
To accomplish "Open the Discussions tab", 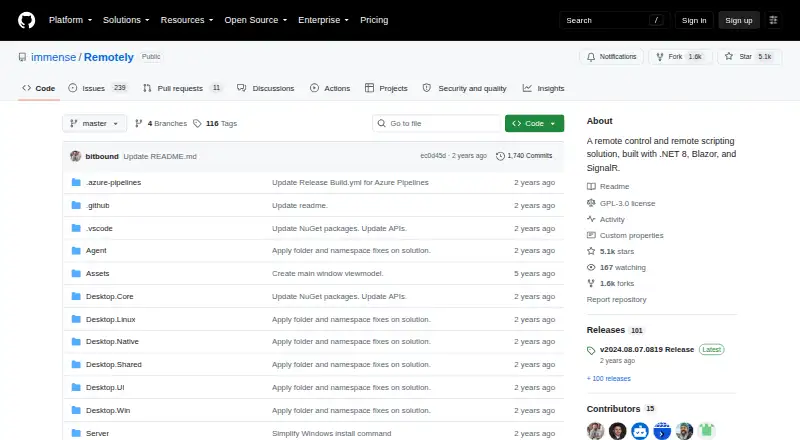I will tap(266, 88).
